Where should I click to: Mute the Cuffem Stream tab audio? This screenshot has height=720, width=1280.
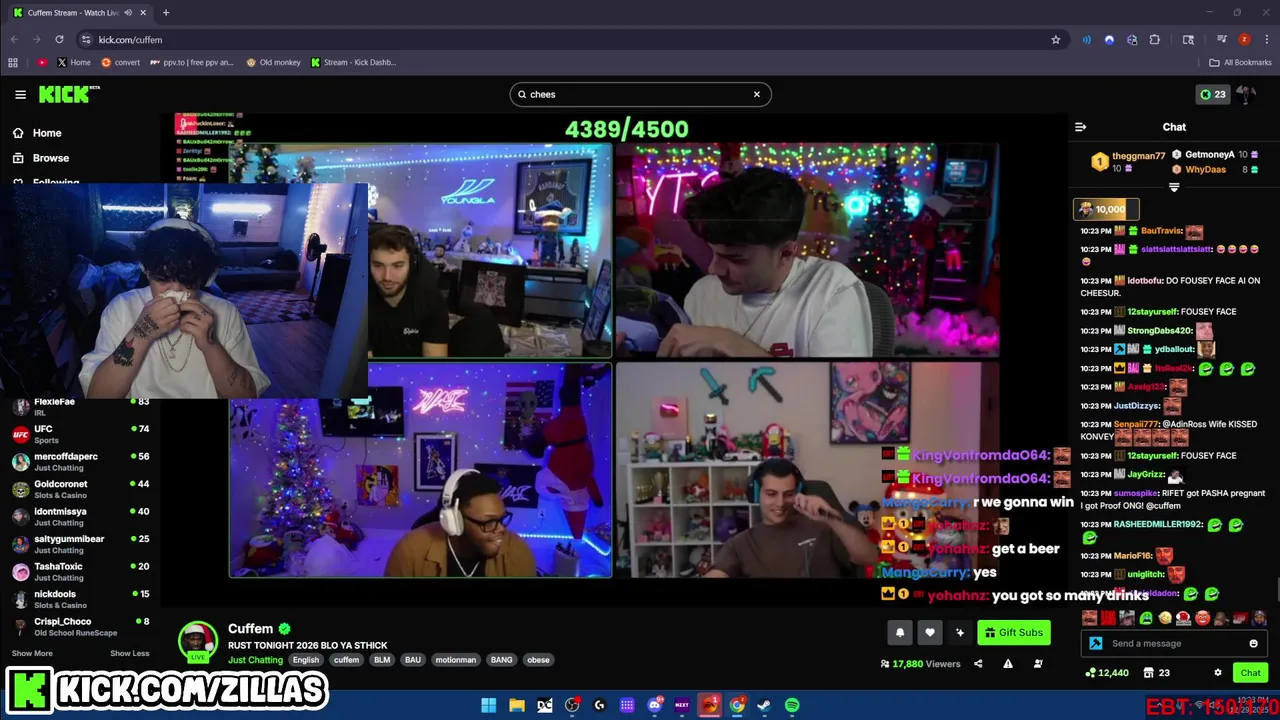pyautogui.click(x=127, y=13)
